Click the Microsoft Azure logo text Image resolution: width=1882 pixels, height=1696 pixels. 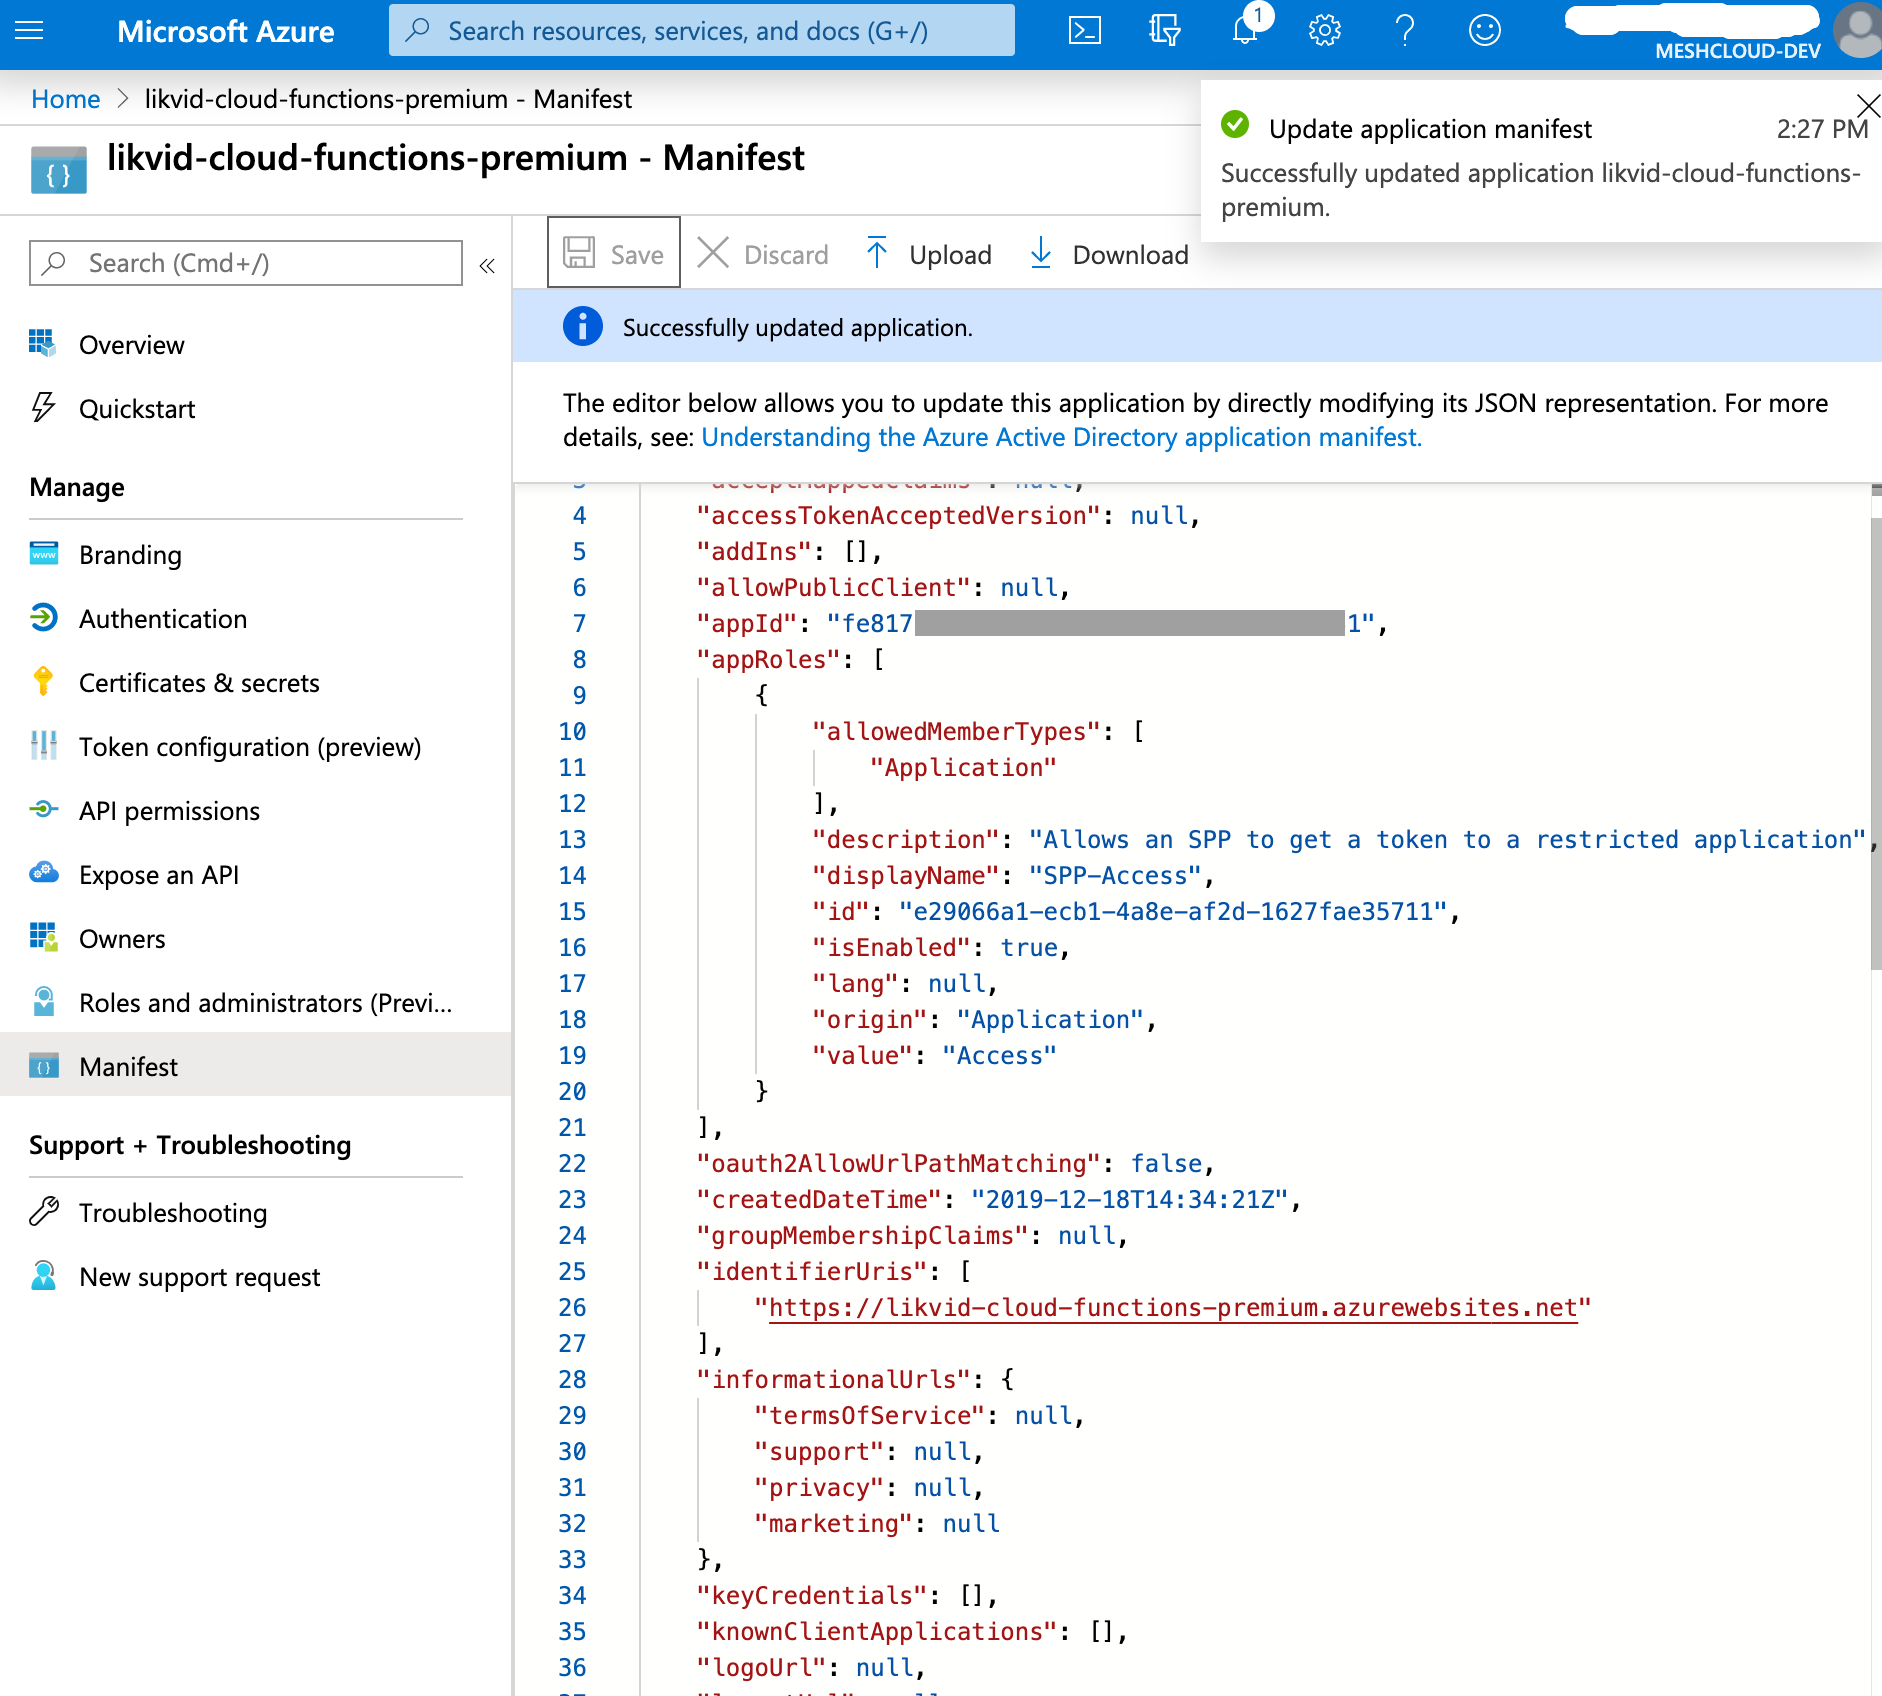[x=226, y=31]
